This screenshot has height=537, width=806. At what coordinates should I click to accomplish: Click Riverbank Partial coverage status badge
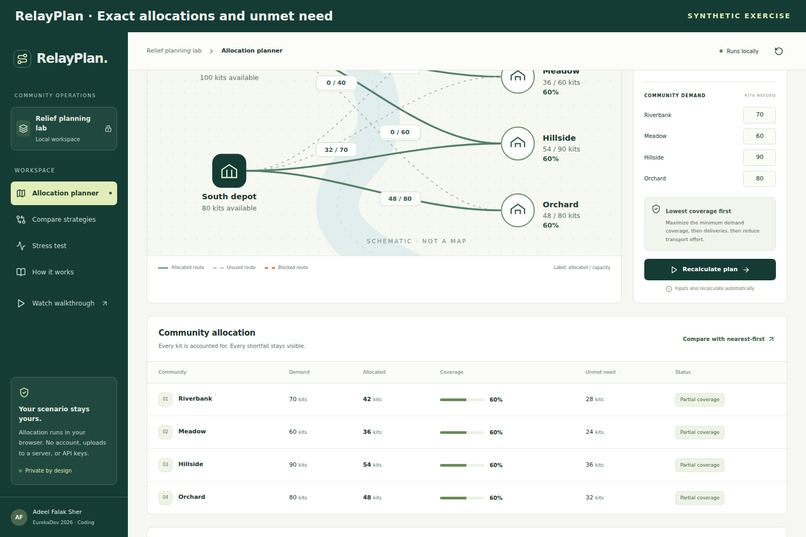click(x=700, y=400)
